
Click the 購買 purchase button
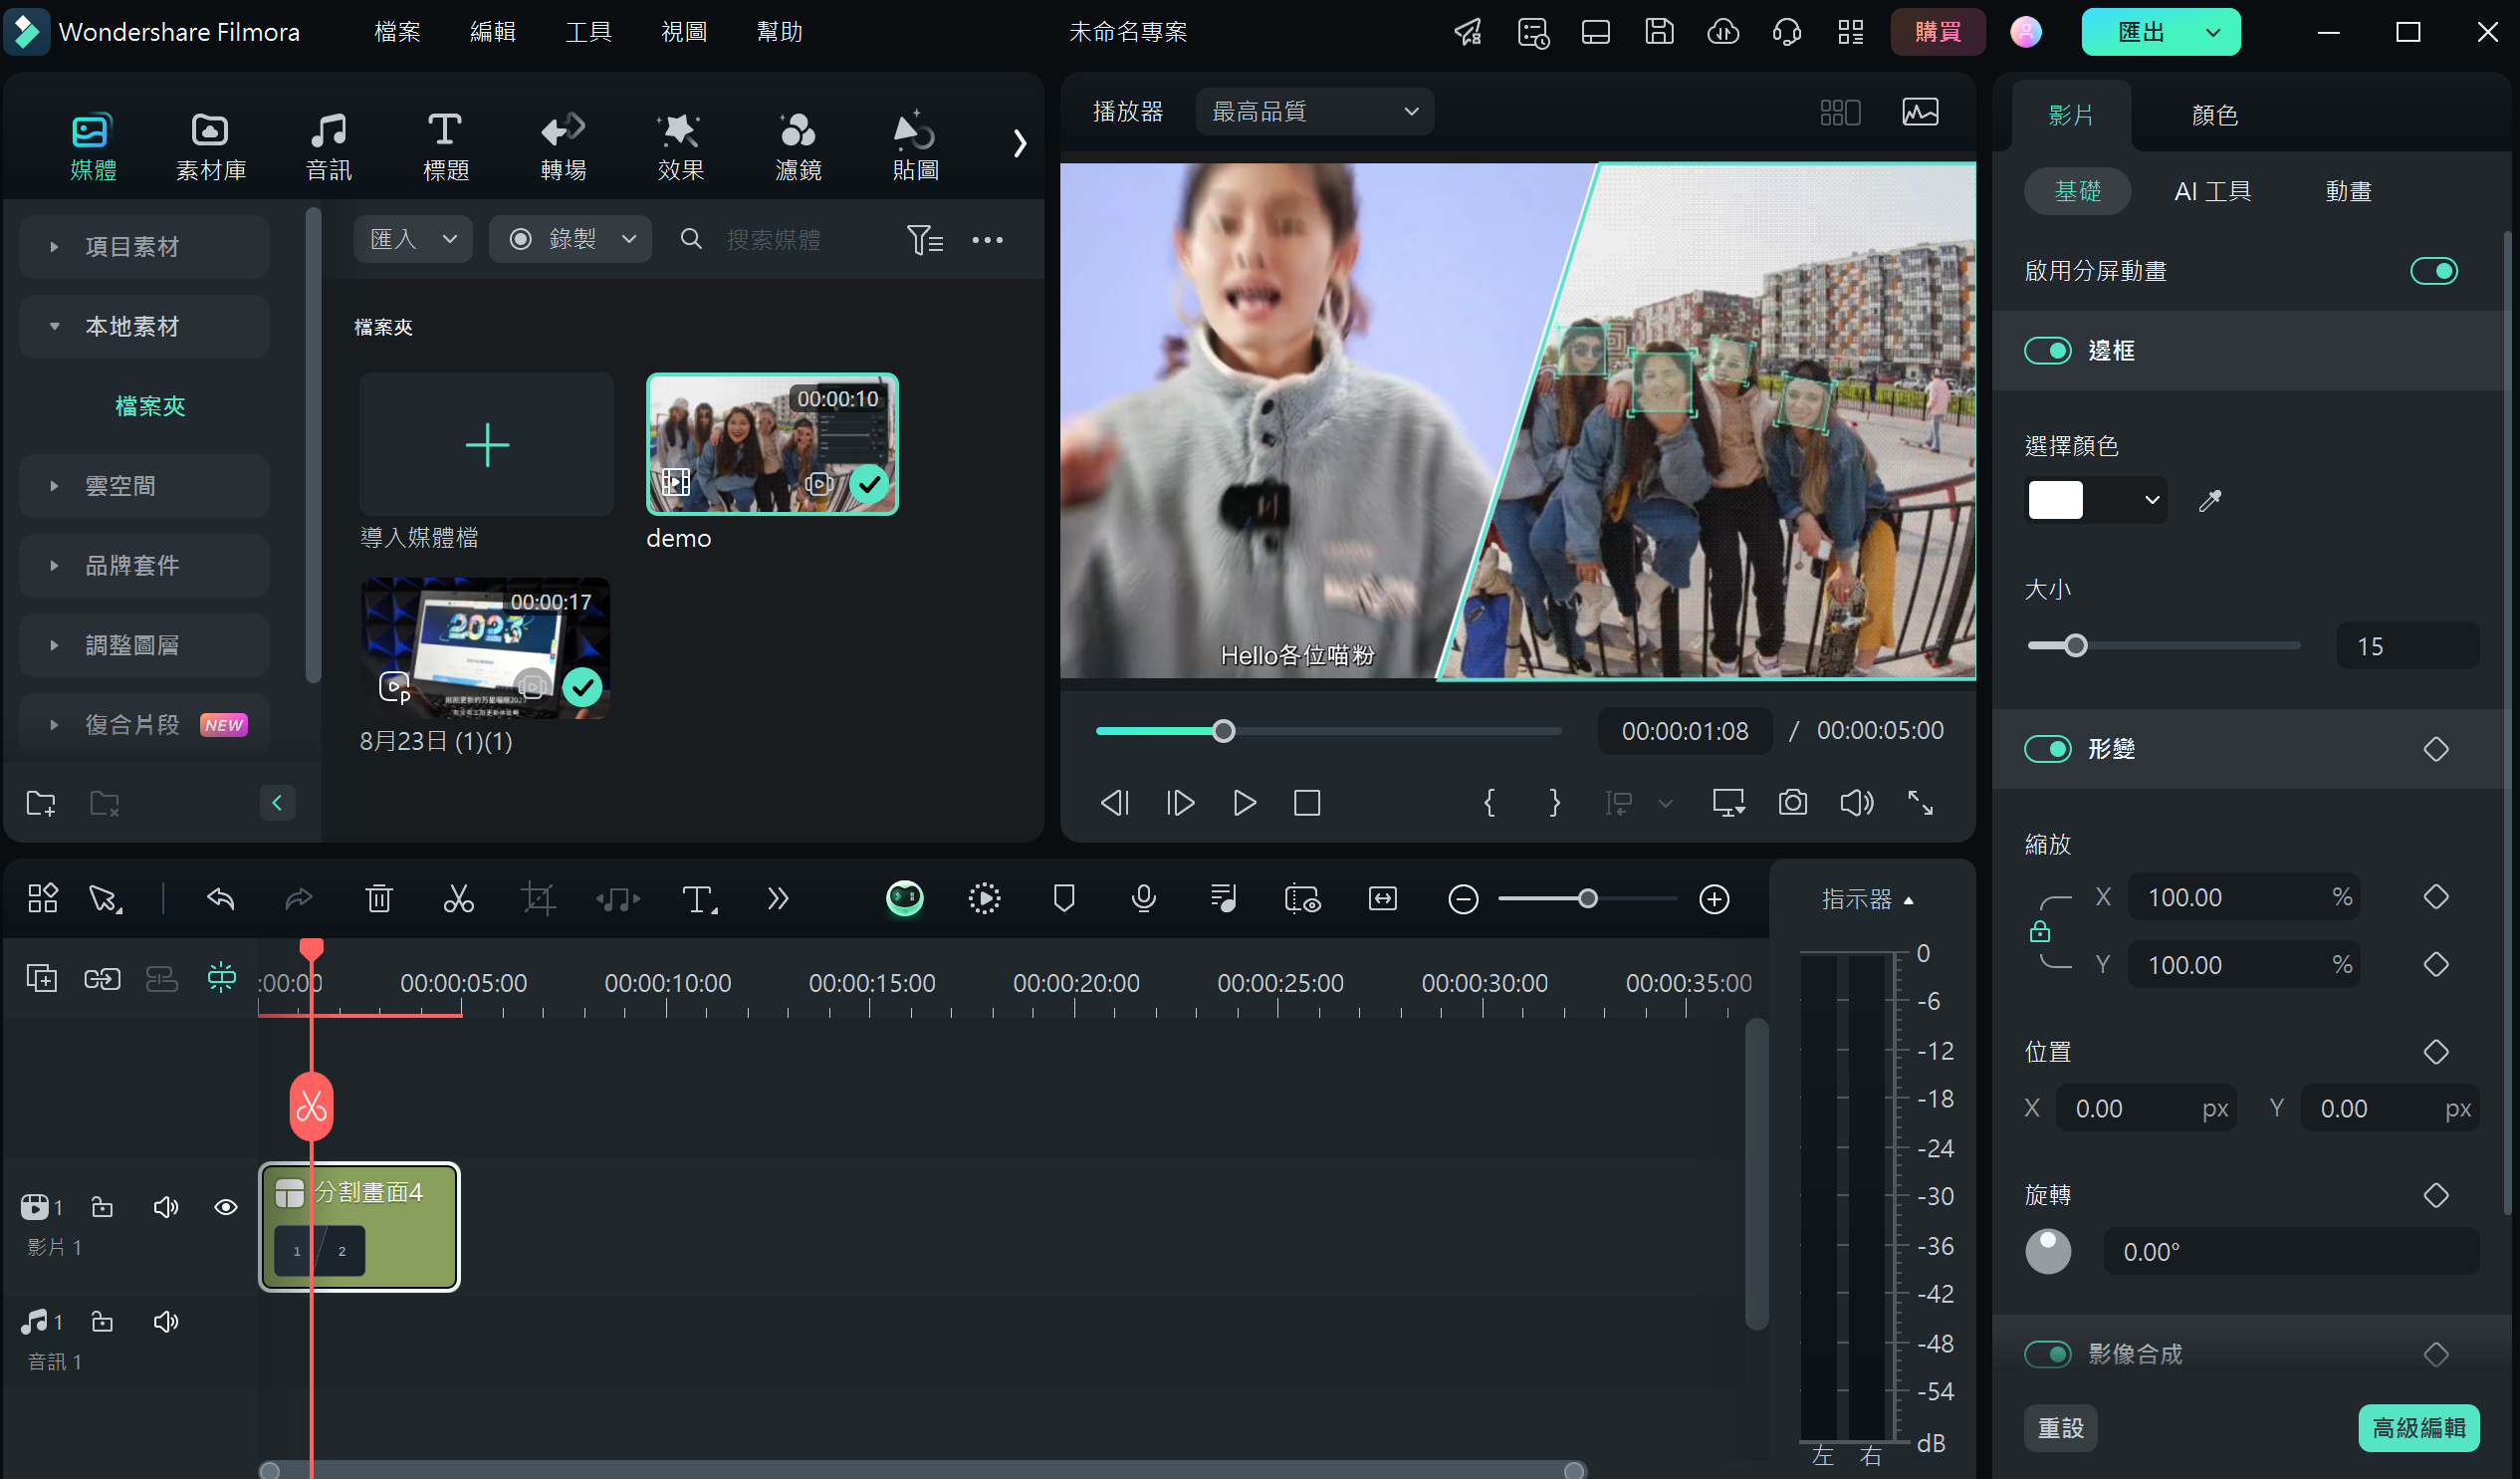[x=1937, y=32]
